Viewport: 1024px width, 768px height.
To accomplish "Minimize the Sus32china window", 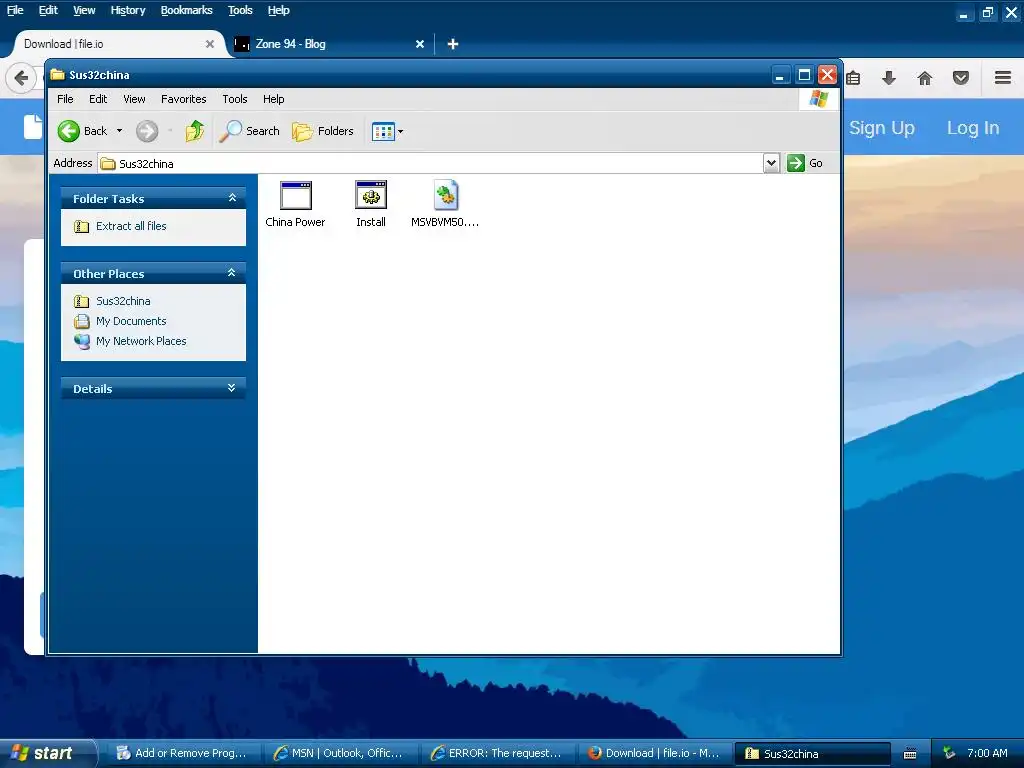I will tap(780, 75).
